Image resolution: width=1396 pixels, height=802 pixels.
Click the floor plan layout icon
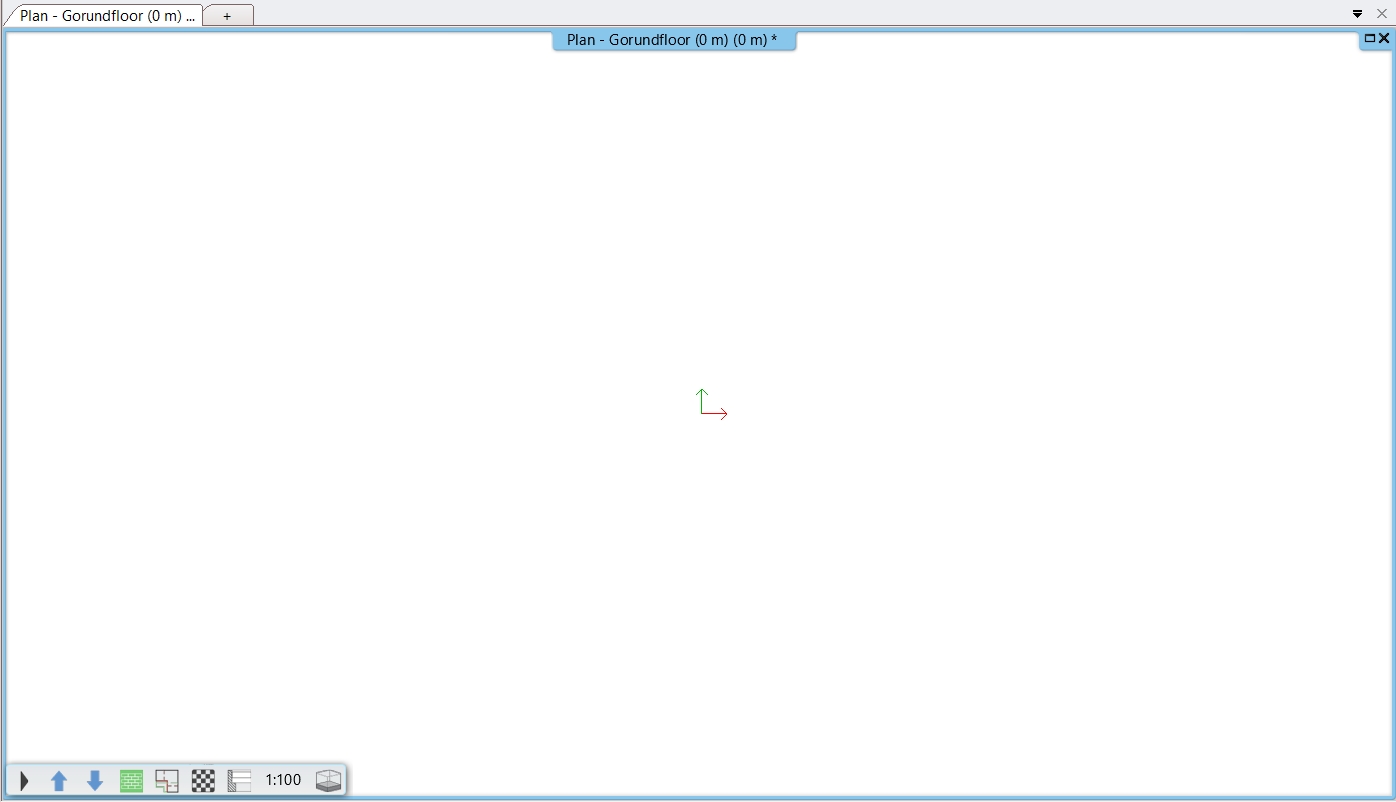click(167, 781)
